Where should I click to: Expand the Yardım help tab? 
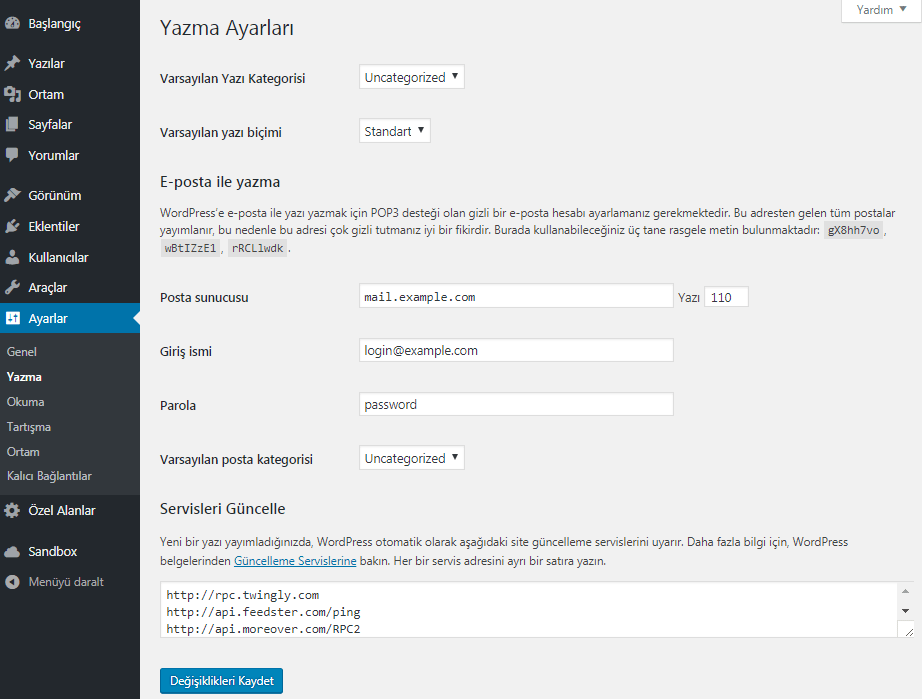(x=880, y=10)
